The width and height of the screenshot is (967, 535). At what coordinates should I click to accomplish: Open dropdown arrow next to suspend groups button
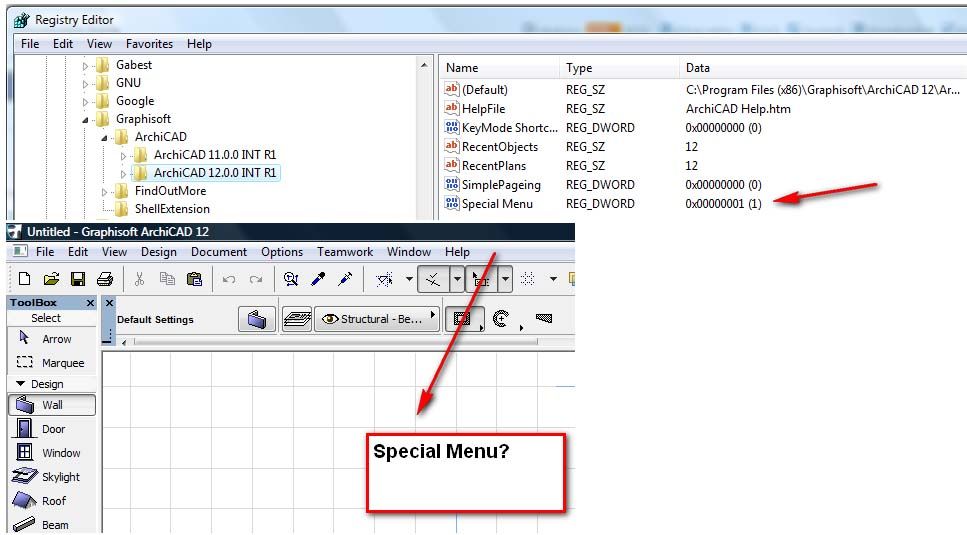(505, 279)
